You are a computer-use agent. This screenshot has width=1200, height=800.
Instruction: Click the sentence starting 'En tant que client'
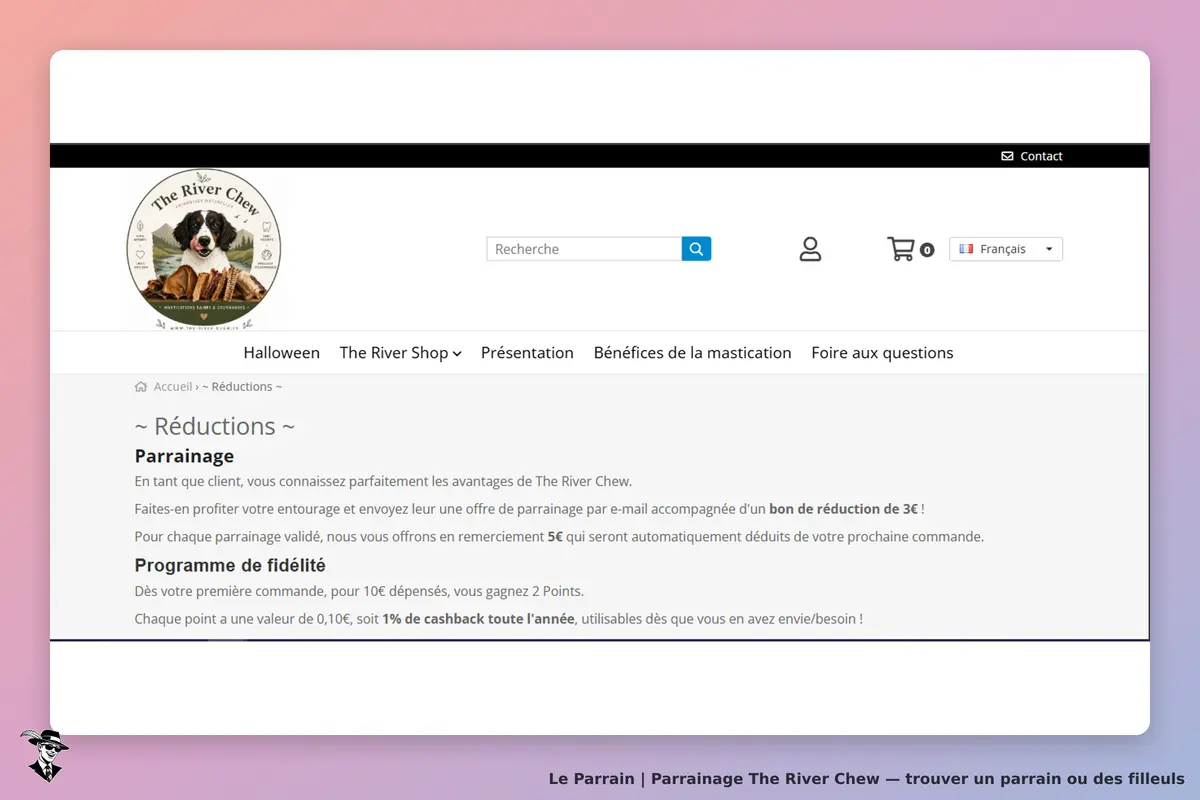point(383,482)
